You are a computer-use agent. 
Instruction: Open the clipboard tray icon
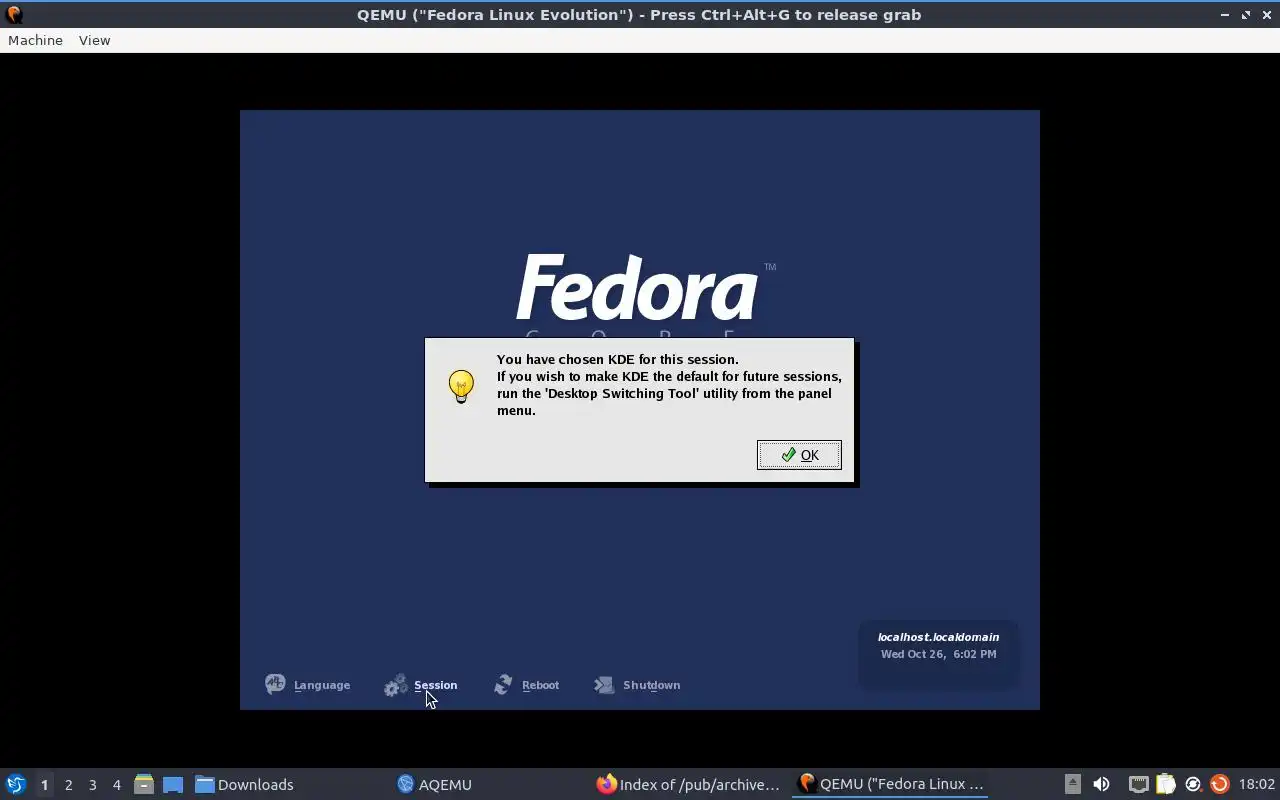[1165, 785]
